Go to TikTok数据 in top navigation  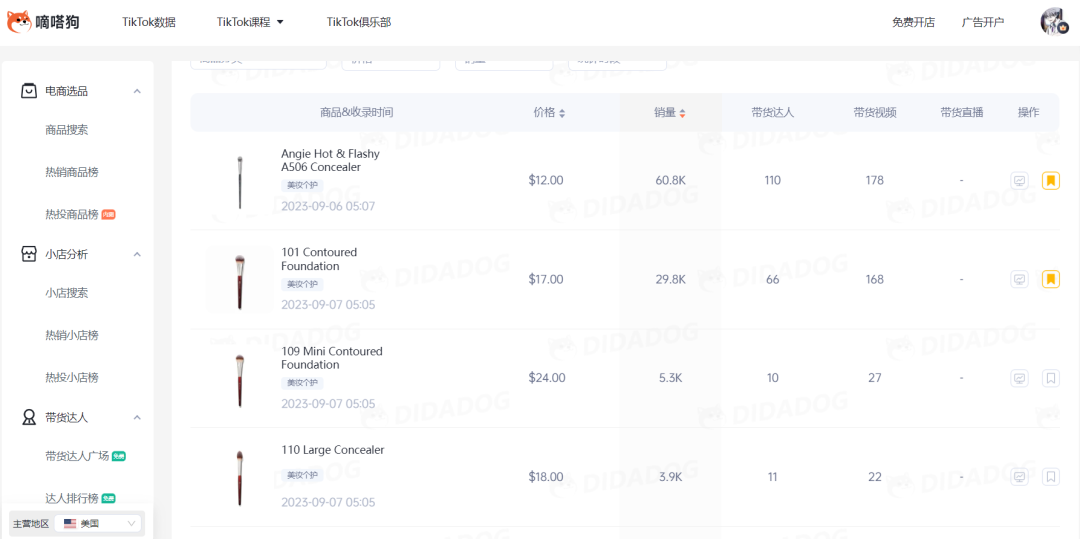[x=149, y=22]
